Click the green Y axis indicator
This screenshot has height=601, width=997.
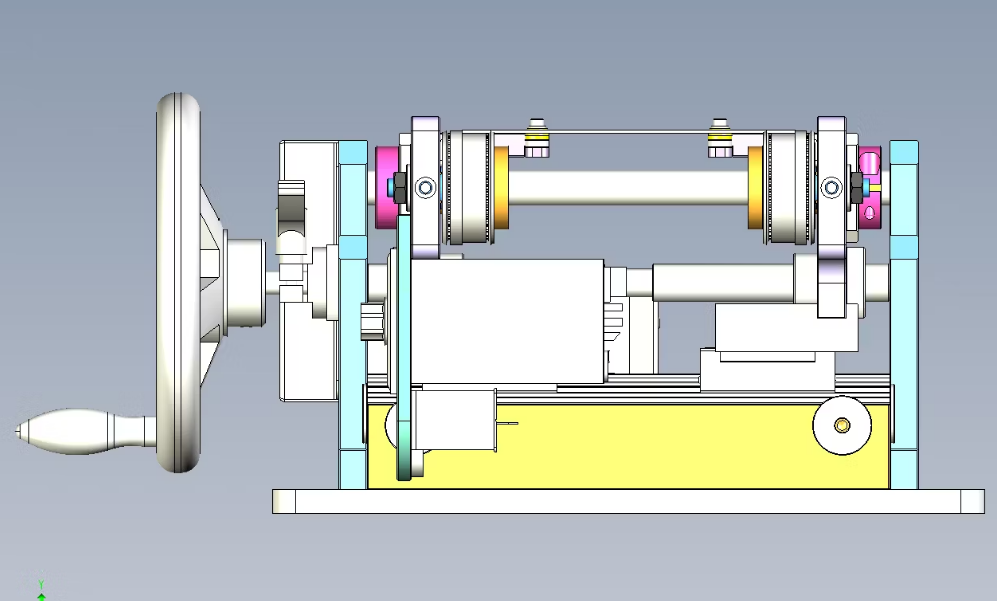41,590
